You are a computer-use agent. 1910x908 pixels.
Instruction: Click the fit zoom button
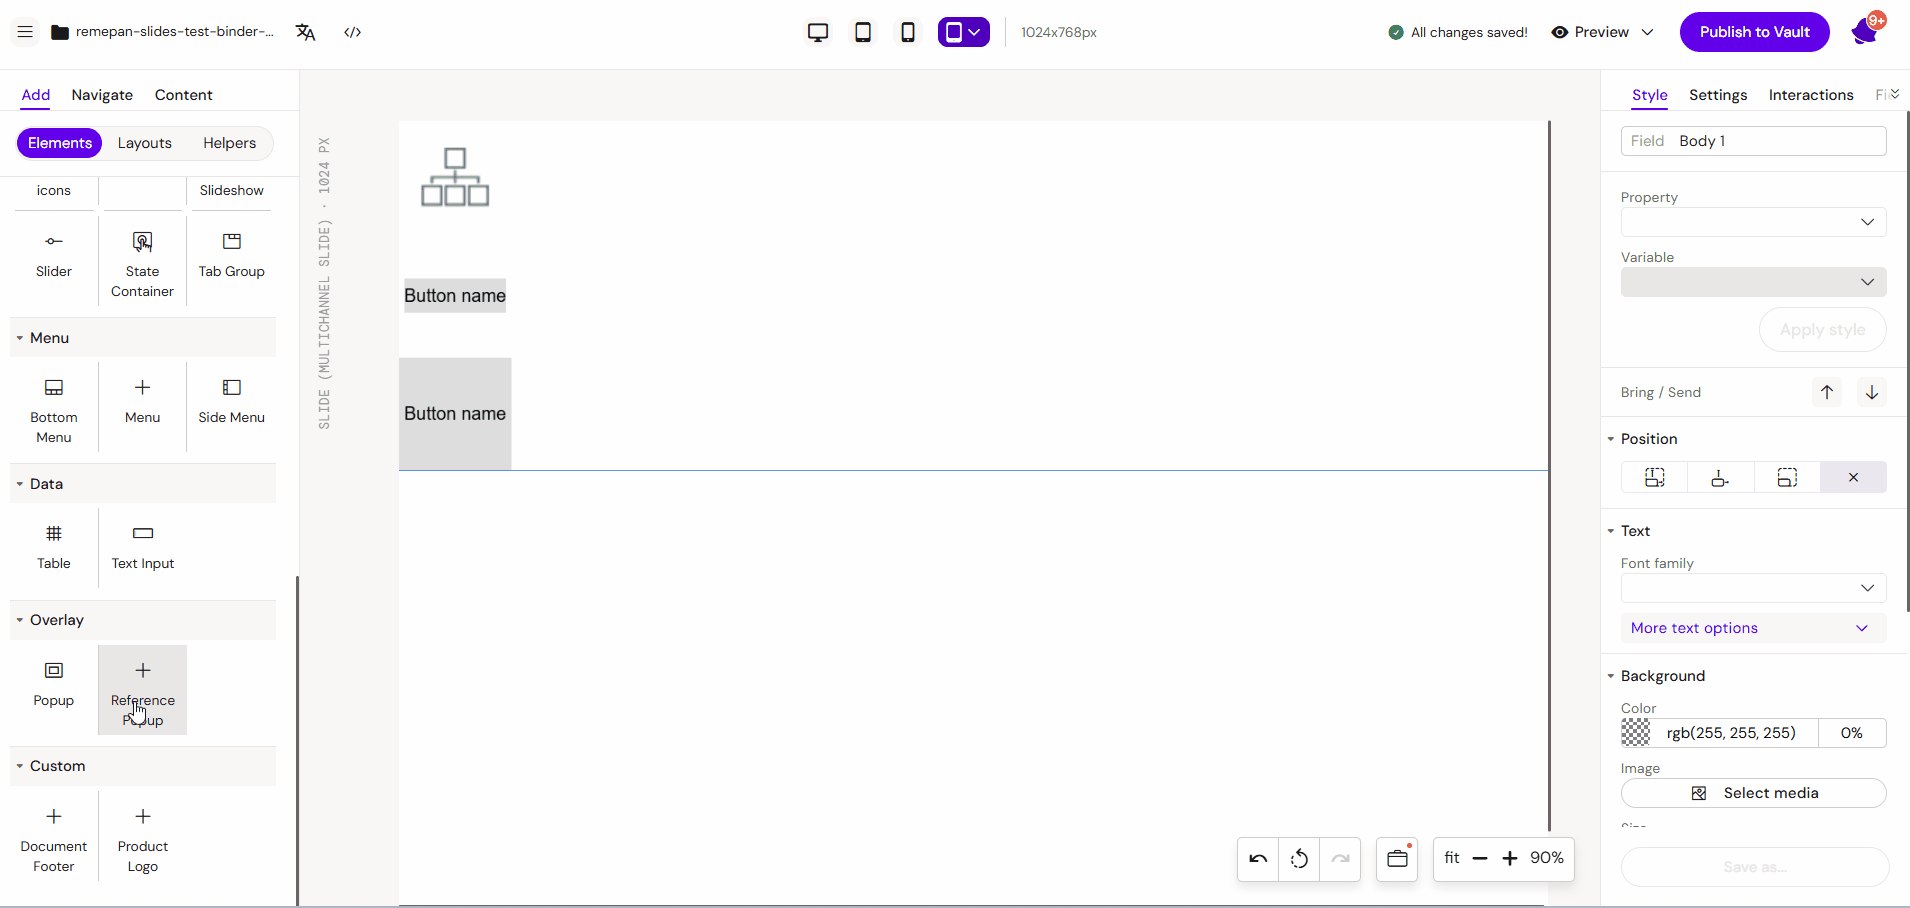[x=1452, y=858]
